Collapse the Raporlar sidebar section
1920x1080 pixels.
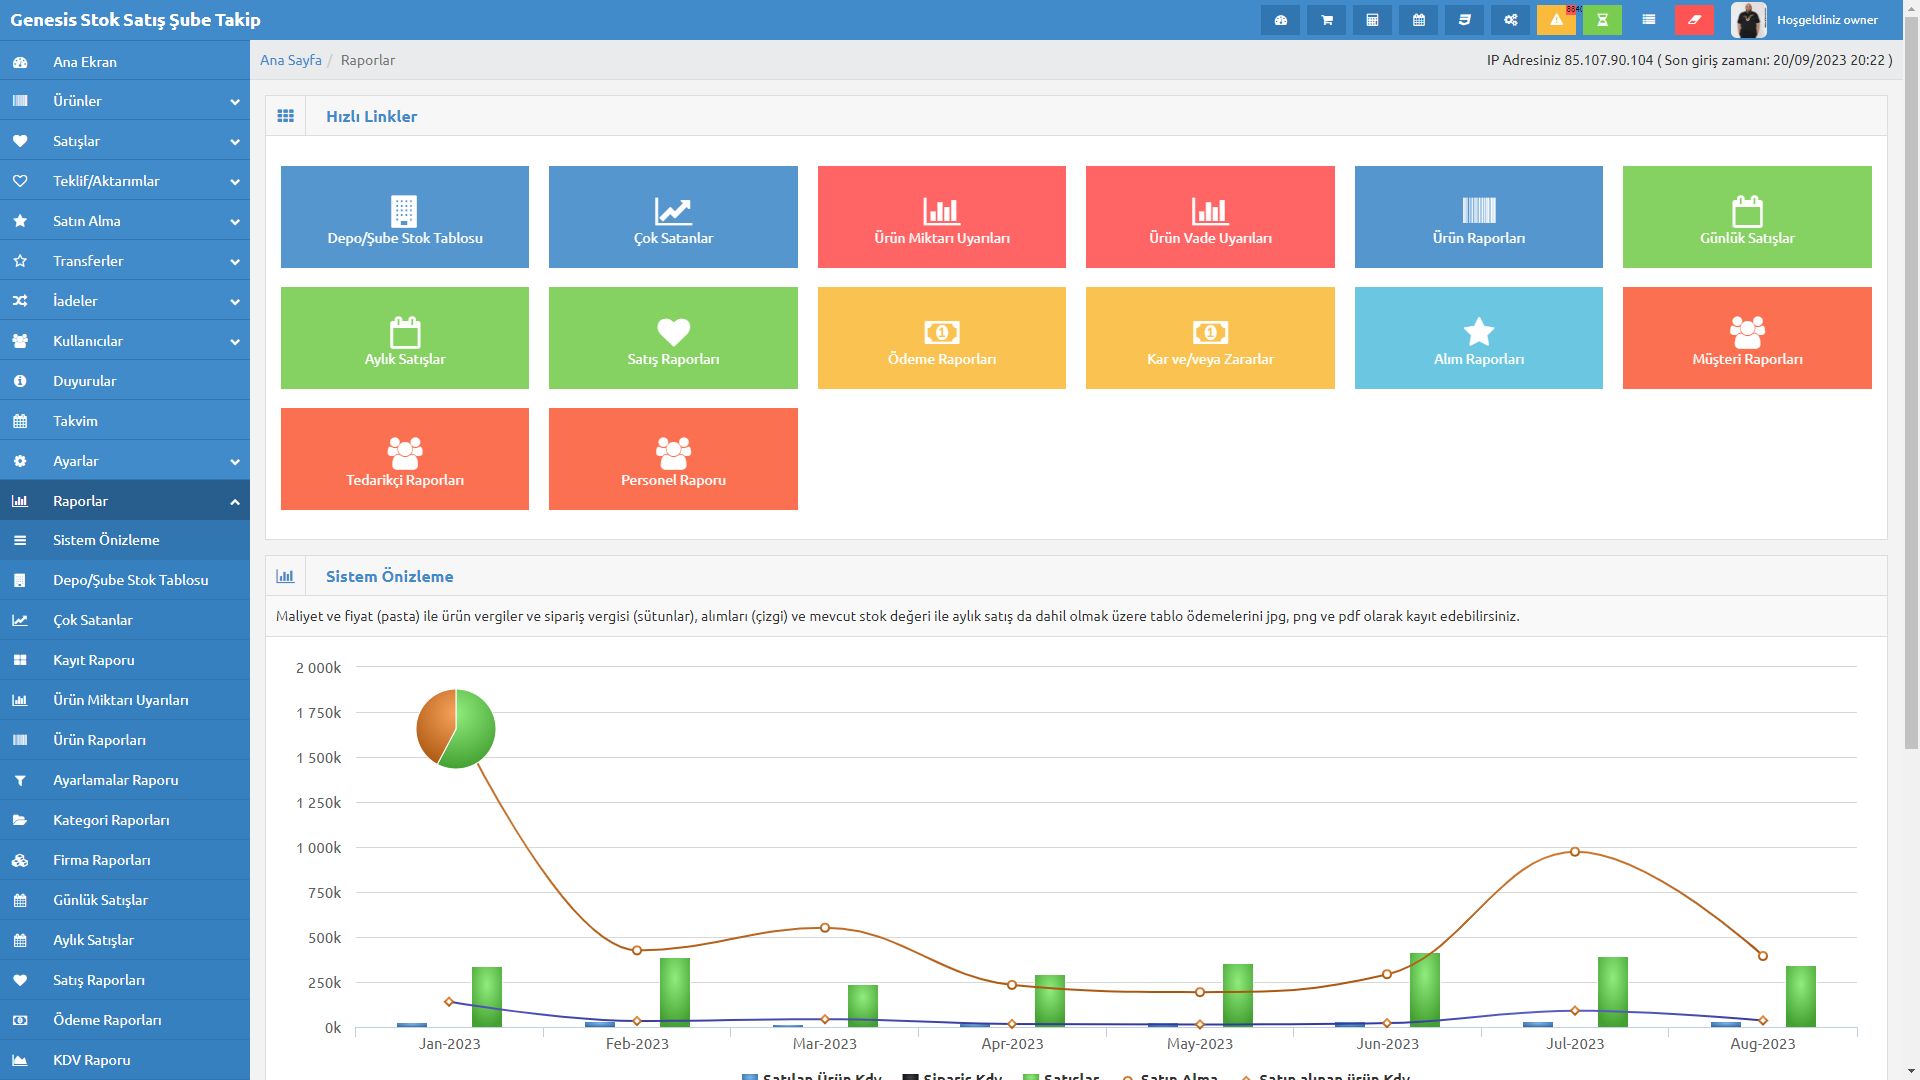tap(125, 501)
